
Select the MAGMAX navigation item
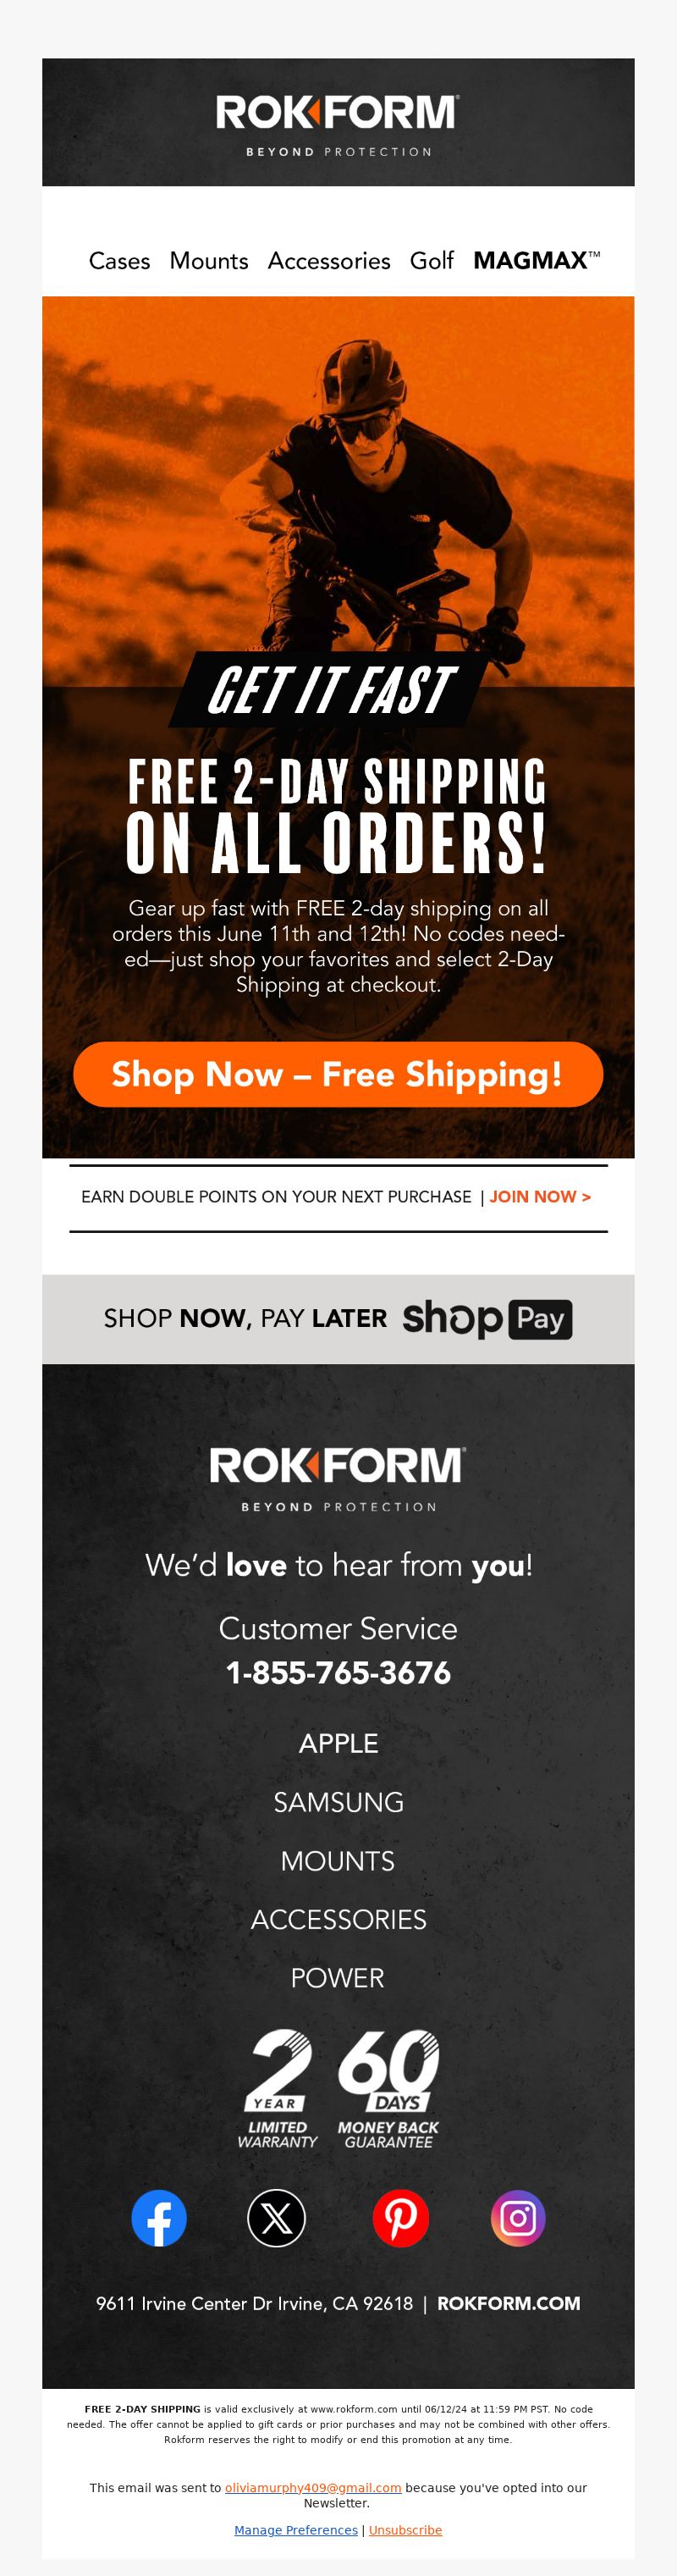pos(537,260)
